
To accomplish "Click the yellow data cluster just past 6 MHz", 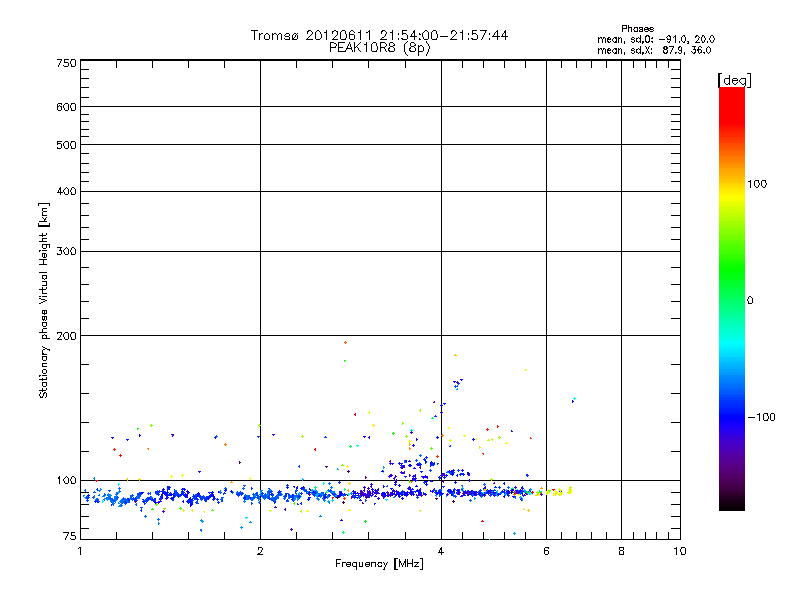I will tap(559, 491).
